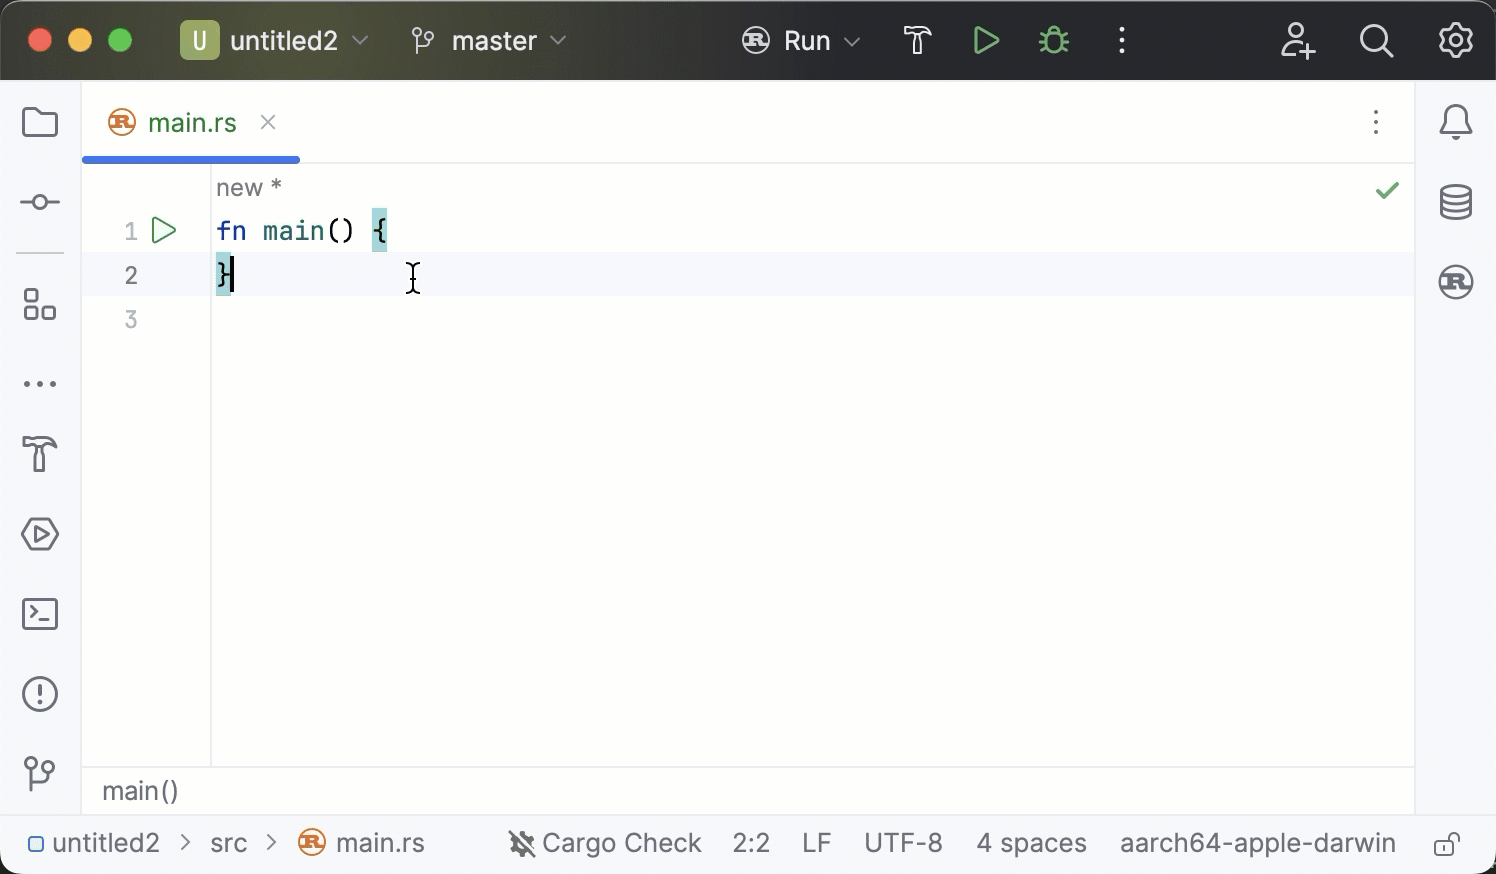Open IDE settings gear menu
This screenshot has height=874, width=1496.
pyautogui.click(x=1456, y=41)
